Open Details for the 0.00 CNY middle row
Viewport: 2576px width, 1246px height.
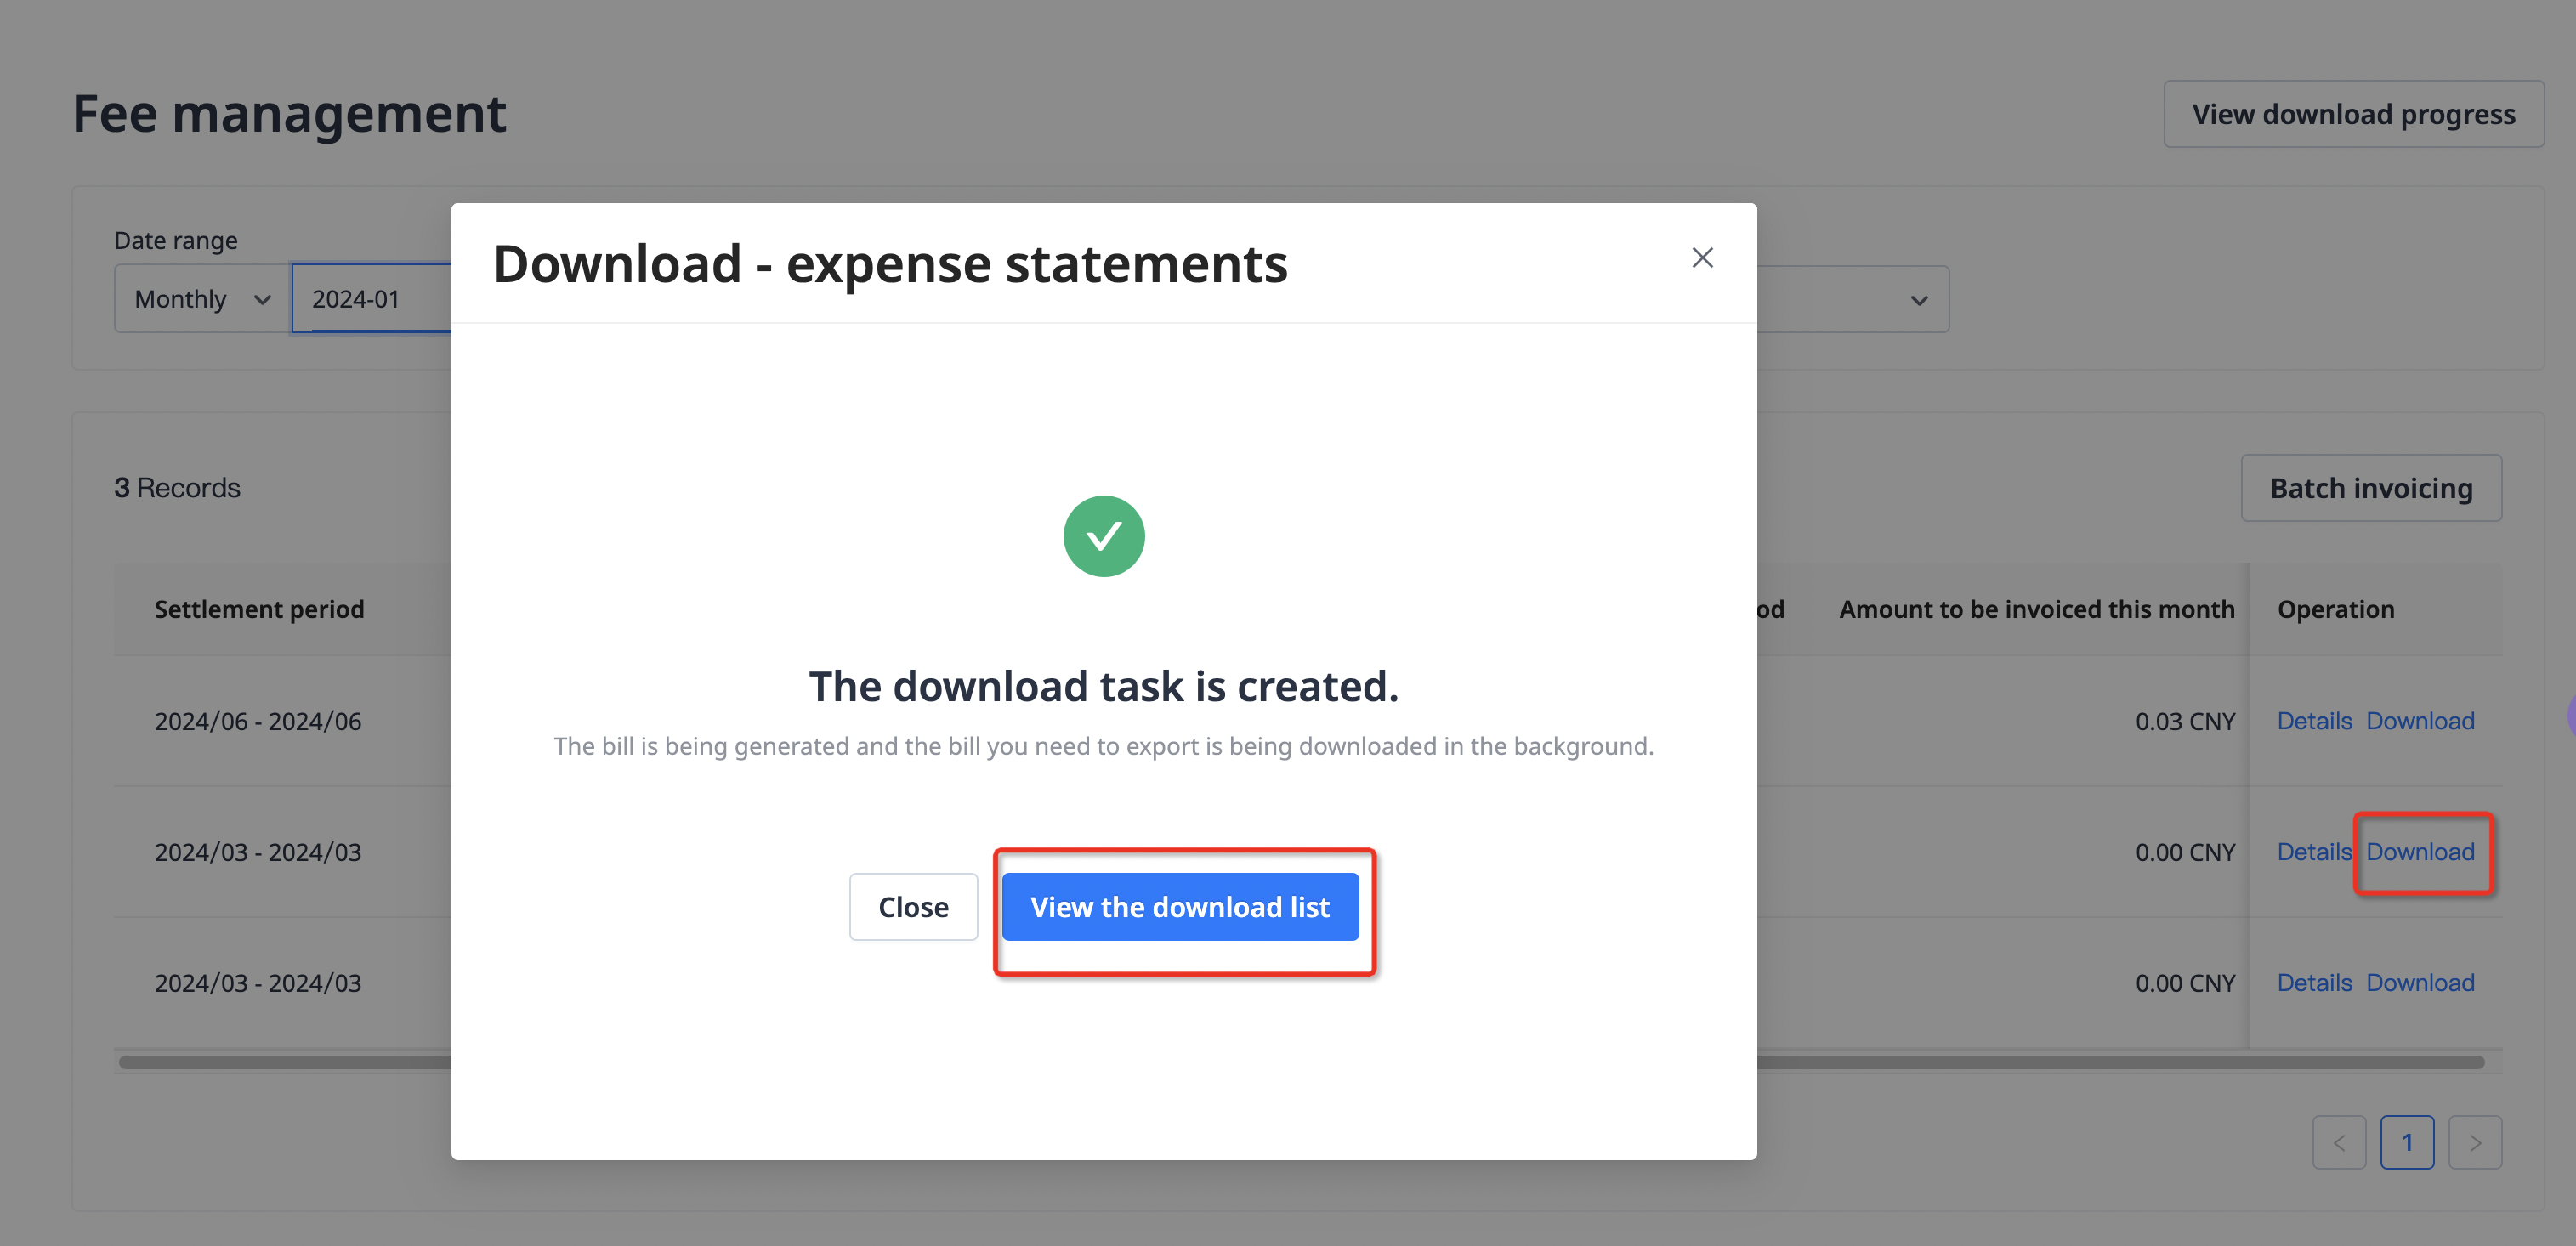[x=2313, y=852]
